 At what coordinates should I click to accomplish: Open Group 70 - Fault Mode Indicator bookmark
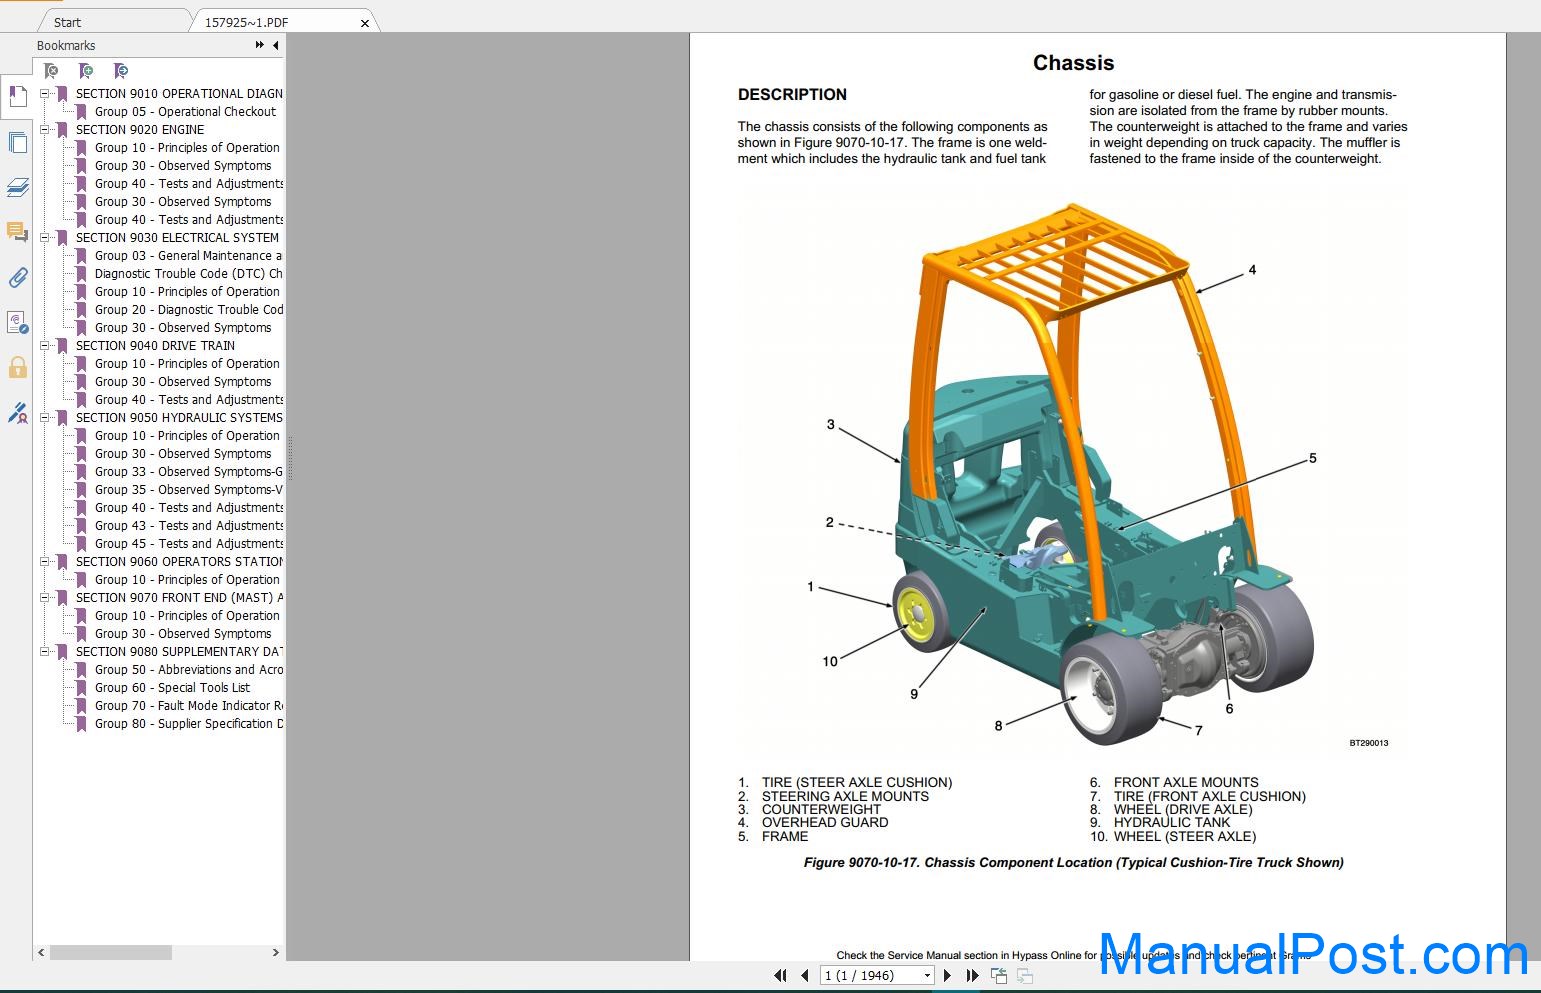click(188, 705)
